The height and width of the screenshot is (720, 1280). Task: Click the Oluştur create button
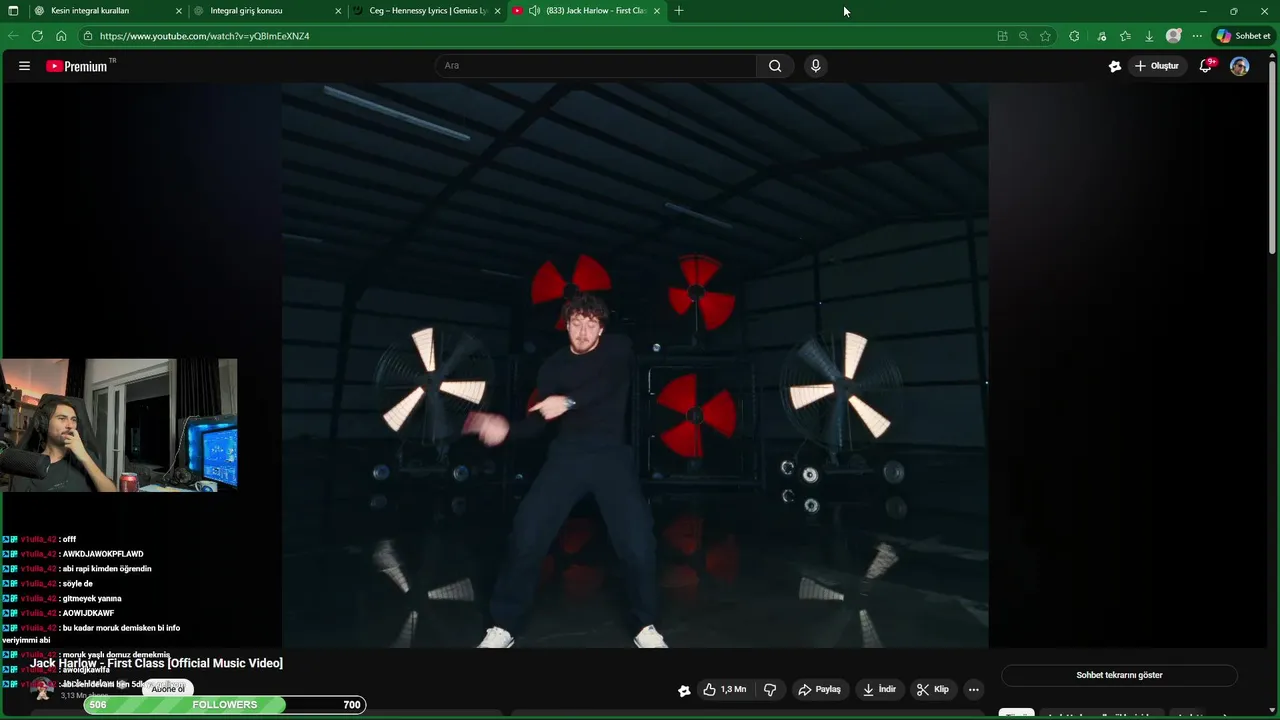(x=1157, y=66)
